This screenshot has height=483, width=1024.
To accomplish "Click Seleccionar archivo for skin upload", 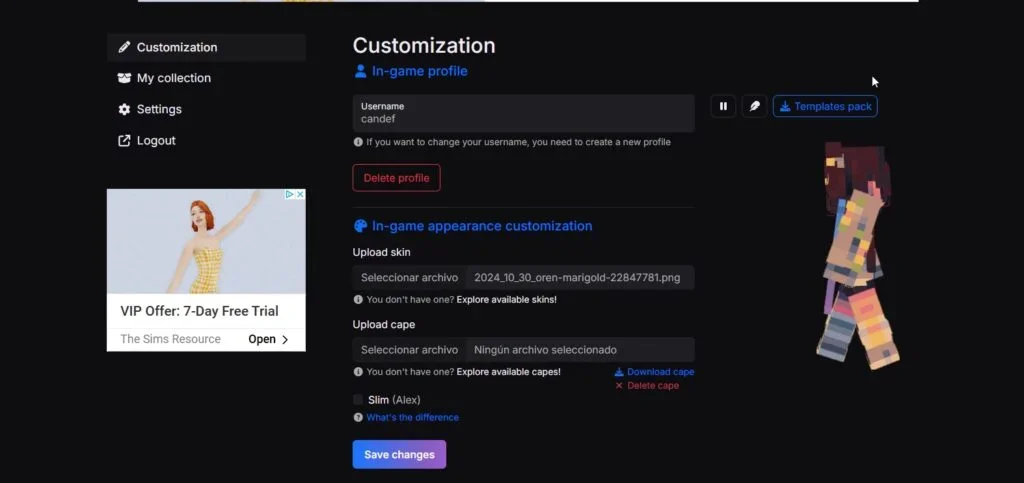I will coord(409,277).
